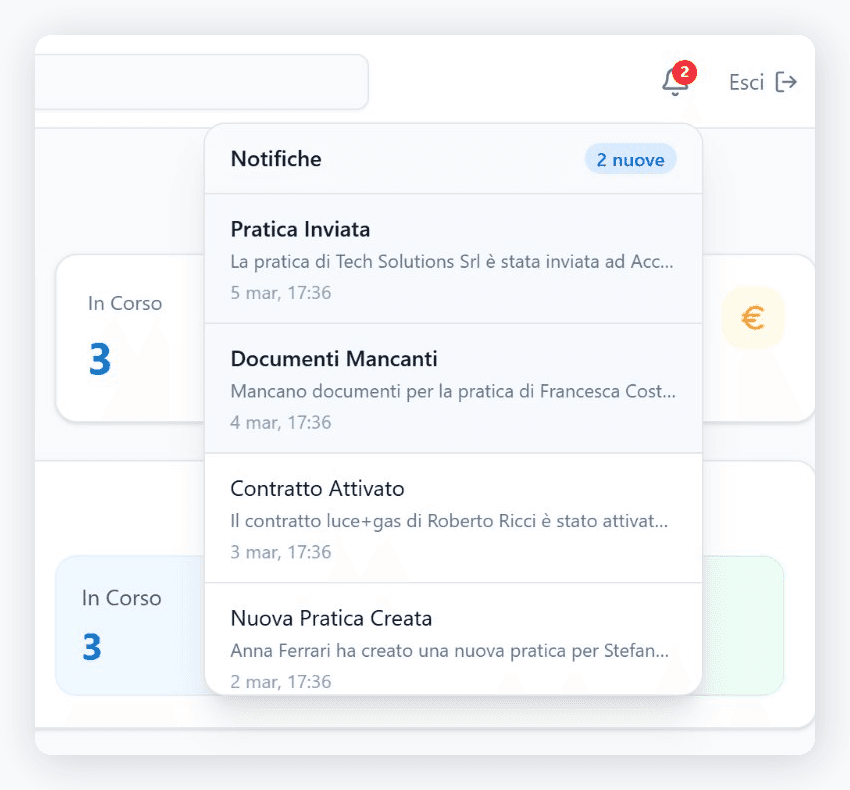Click the Tech Solutions Srl notification description
Screen dimensions: 850x790
click(451, 263)
